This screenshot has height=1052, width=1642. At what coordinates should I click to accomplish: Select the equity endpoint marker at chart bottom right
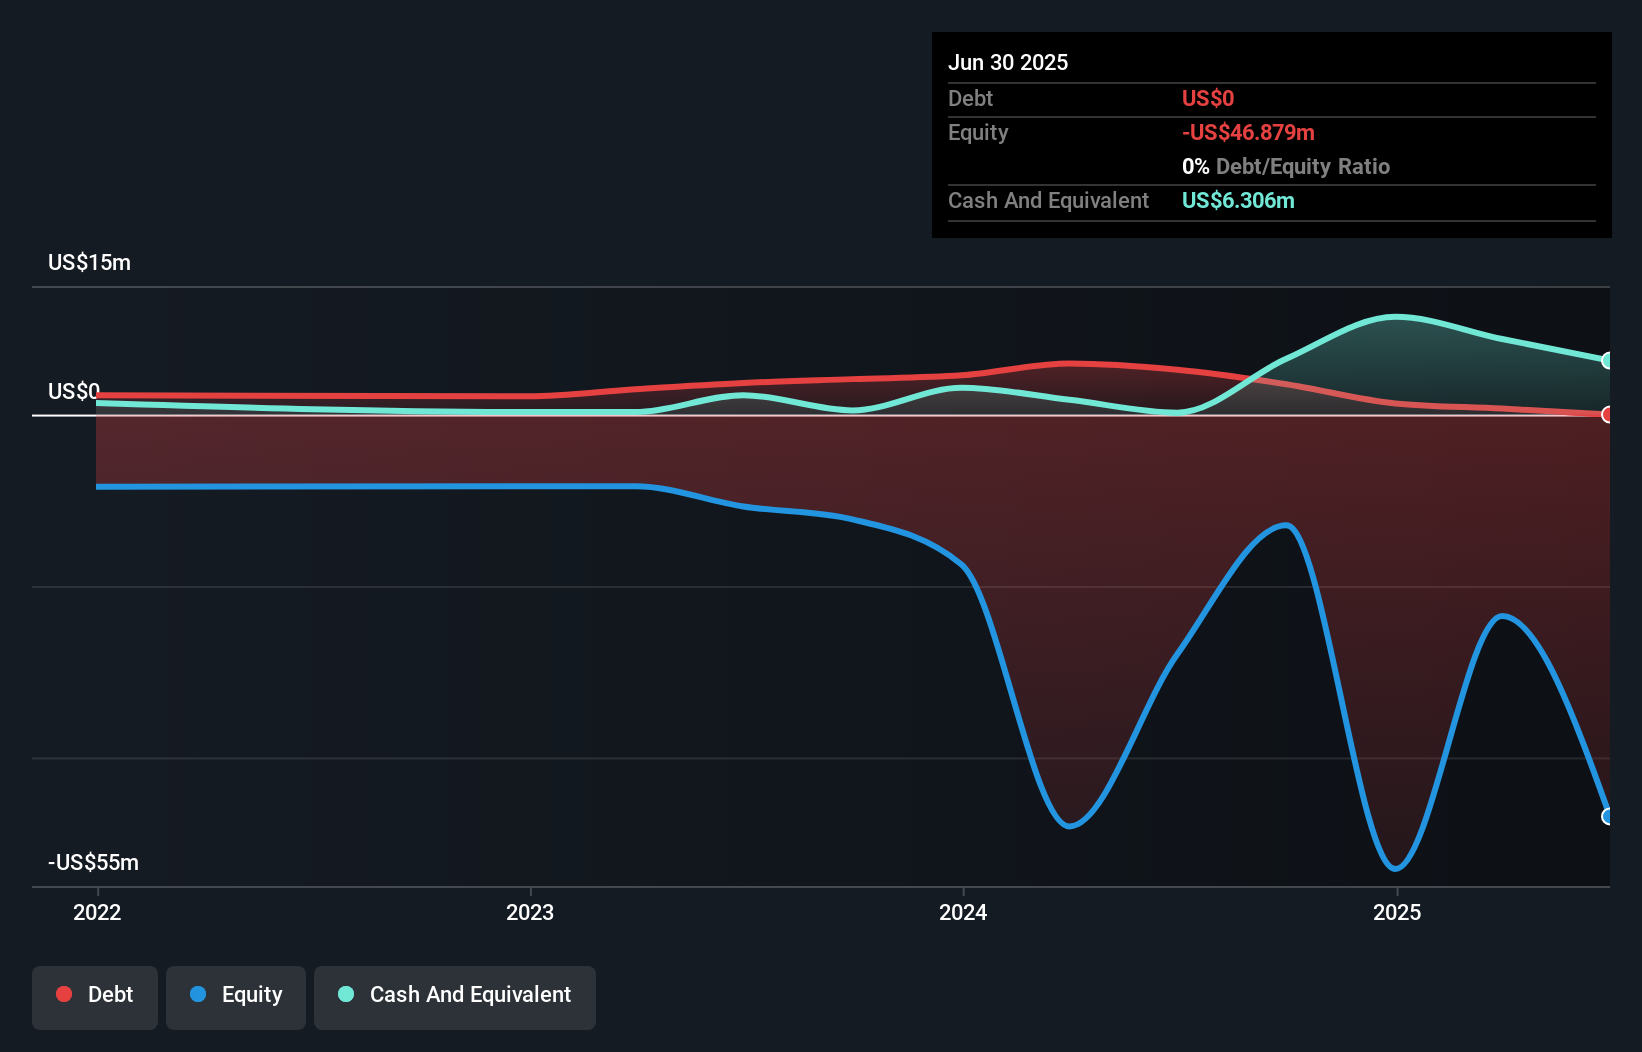[x=1609, y=817]
